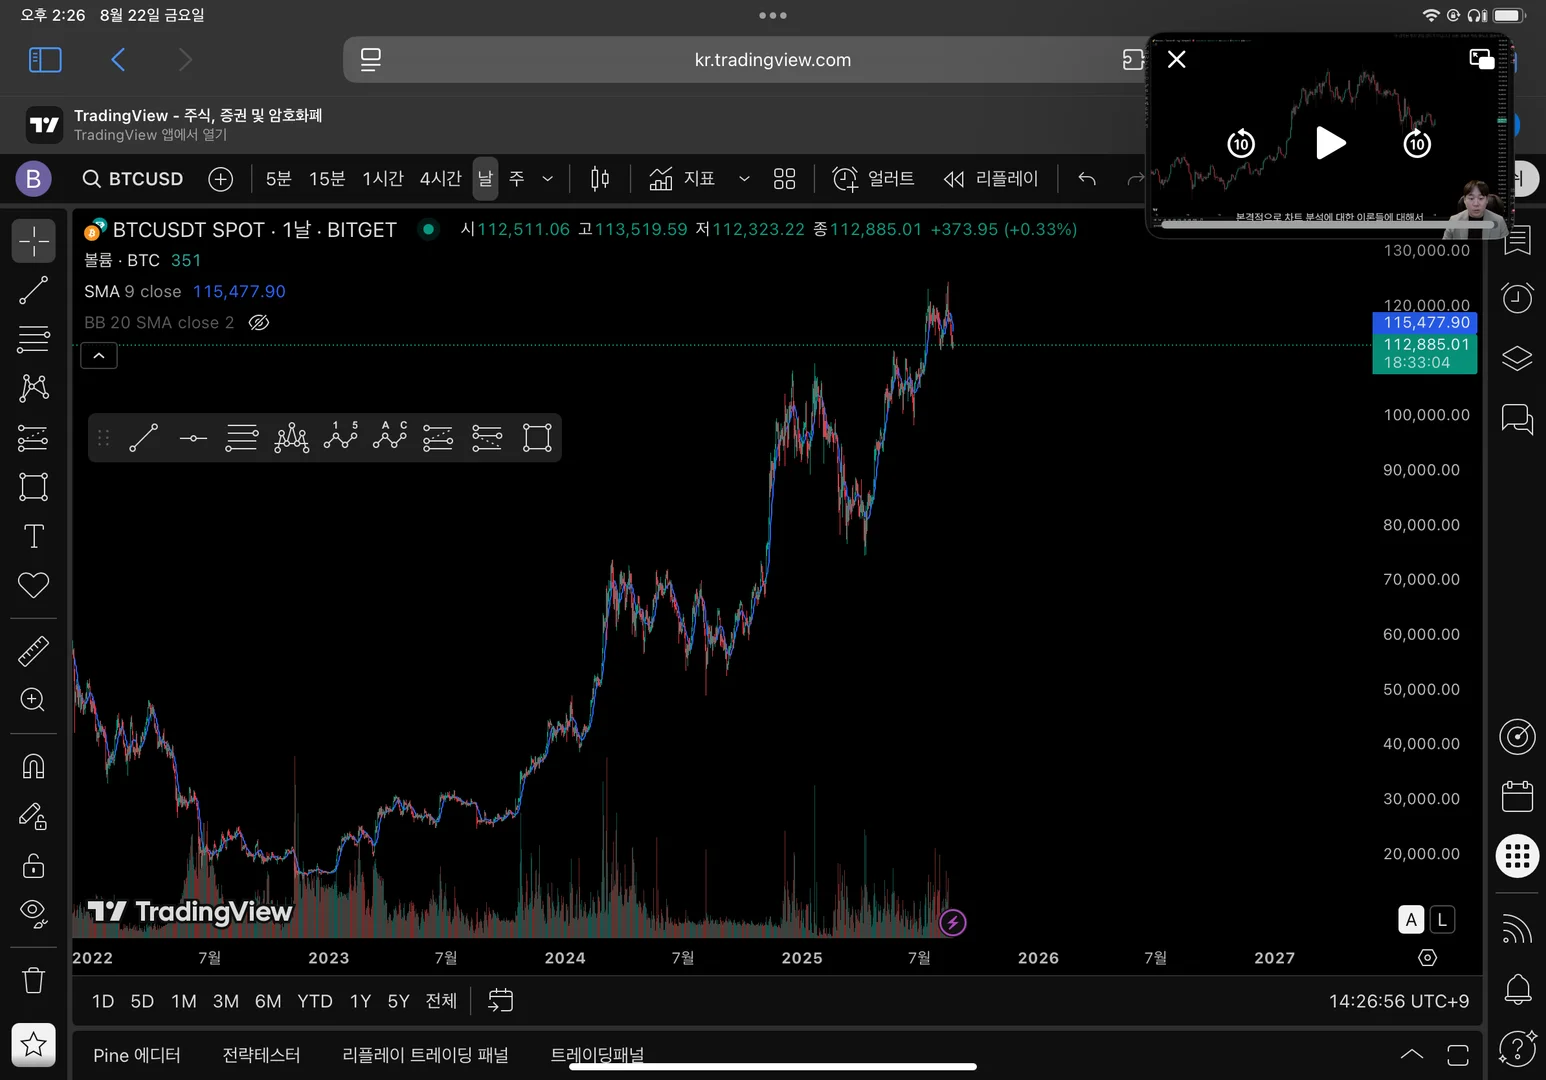Open the 전략테스터 tab
Viewport: 1546px width, 1080px height.
coord(261,1055)
